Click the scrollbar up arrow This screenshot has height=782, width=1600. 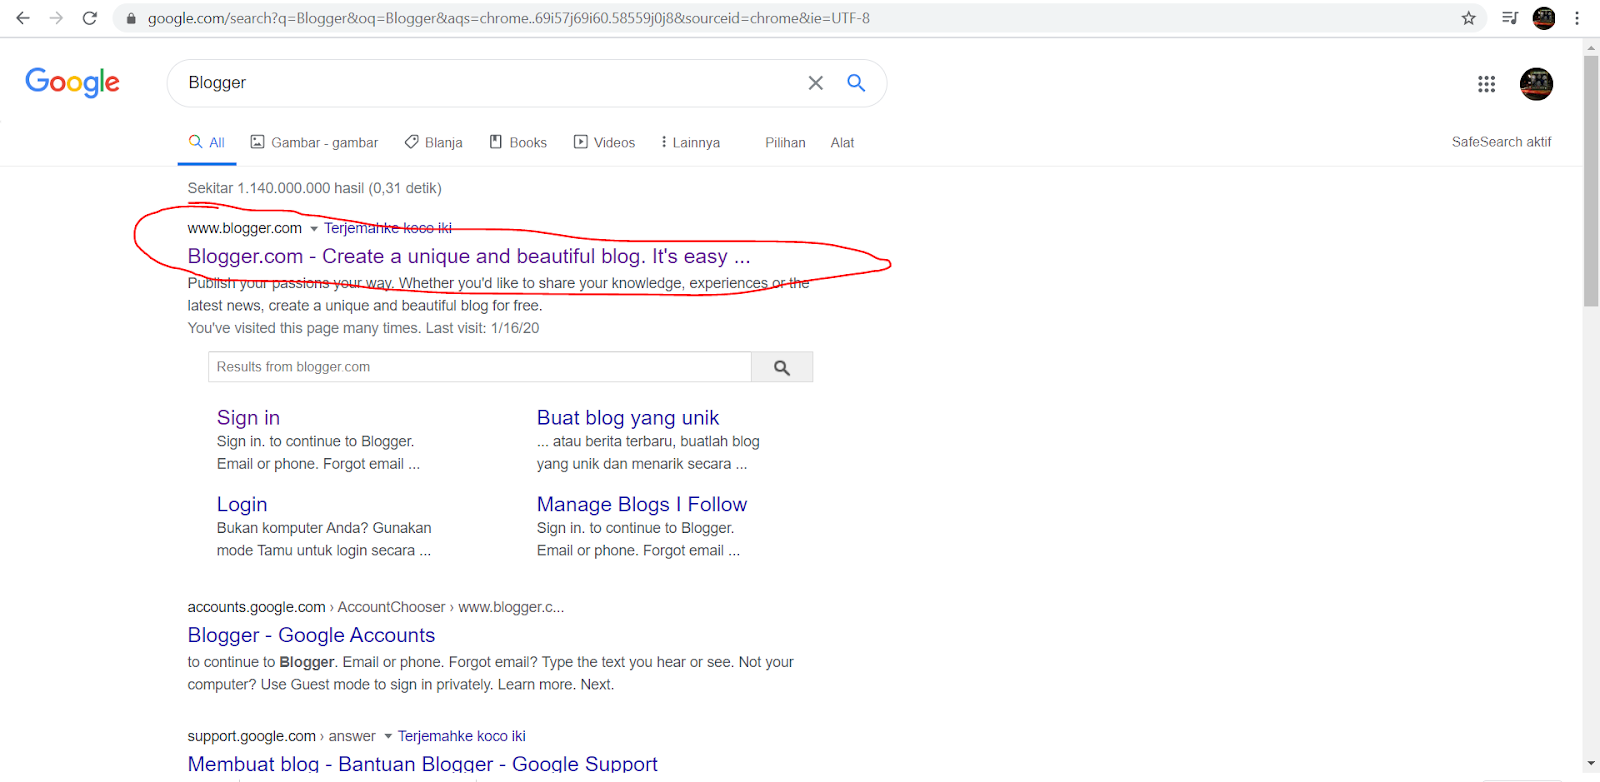pyautogui.click(x=1591, y=47)
